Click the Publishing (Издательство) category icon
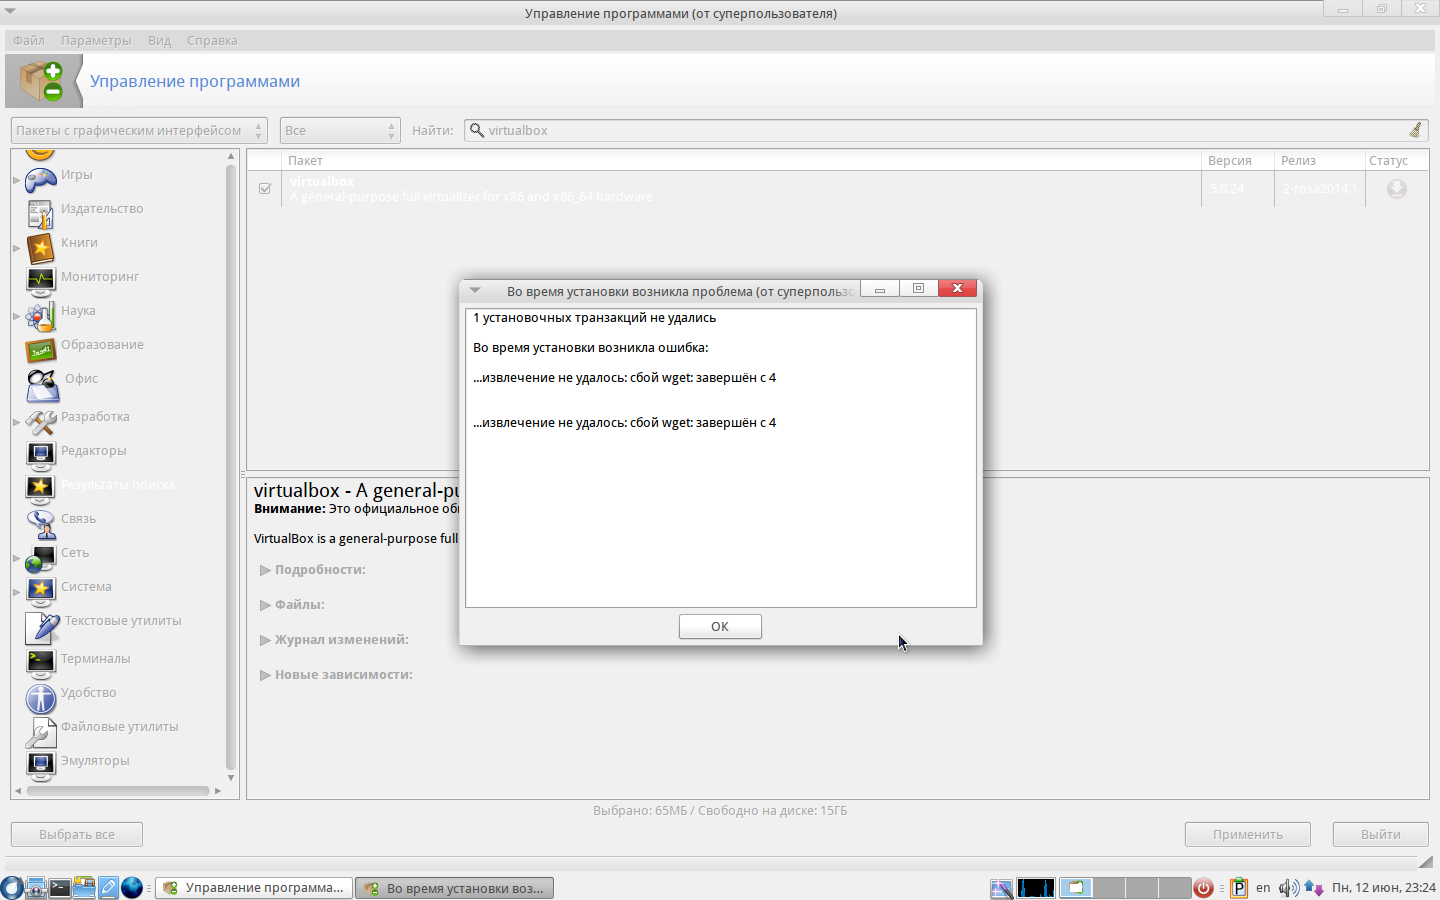1440x900 pixels. pyautogui.click(x=41, y=214)
